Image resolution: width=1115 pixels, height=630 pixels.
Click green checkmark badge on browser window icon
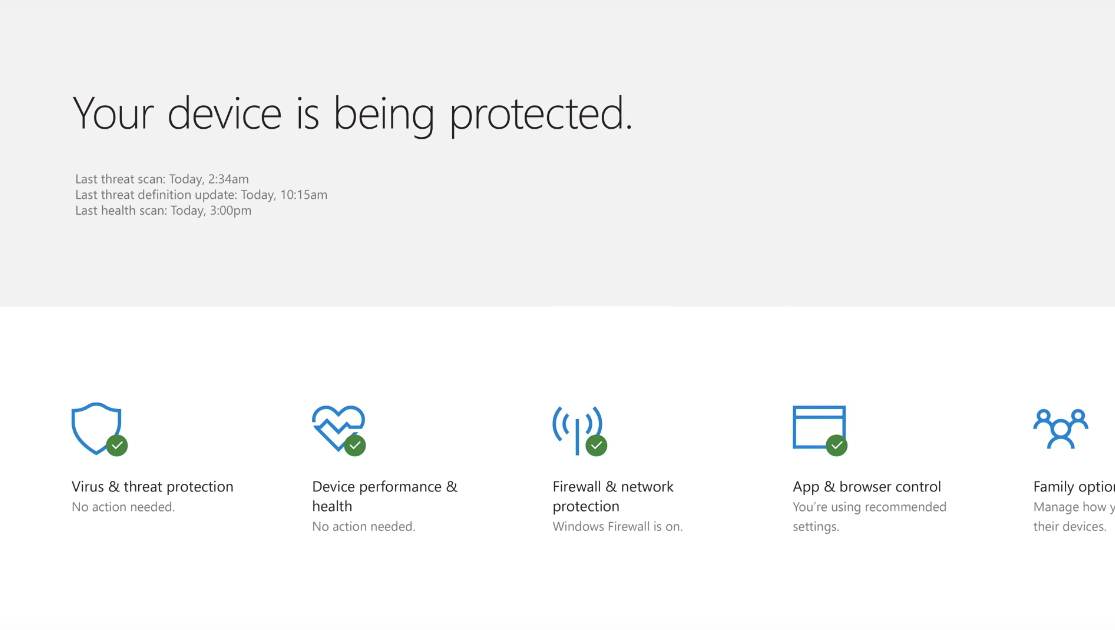coord(837,445)
